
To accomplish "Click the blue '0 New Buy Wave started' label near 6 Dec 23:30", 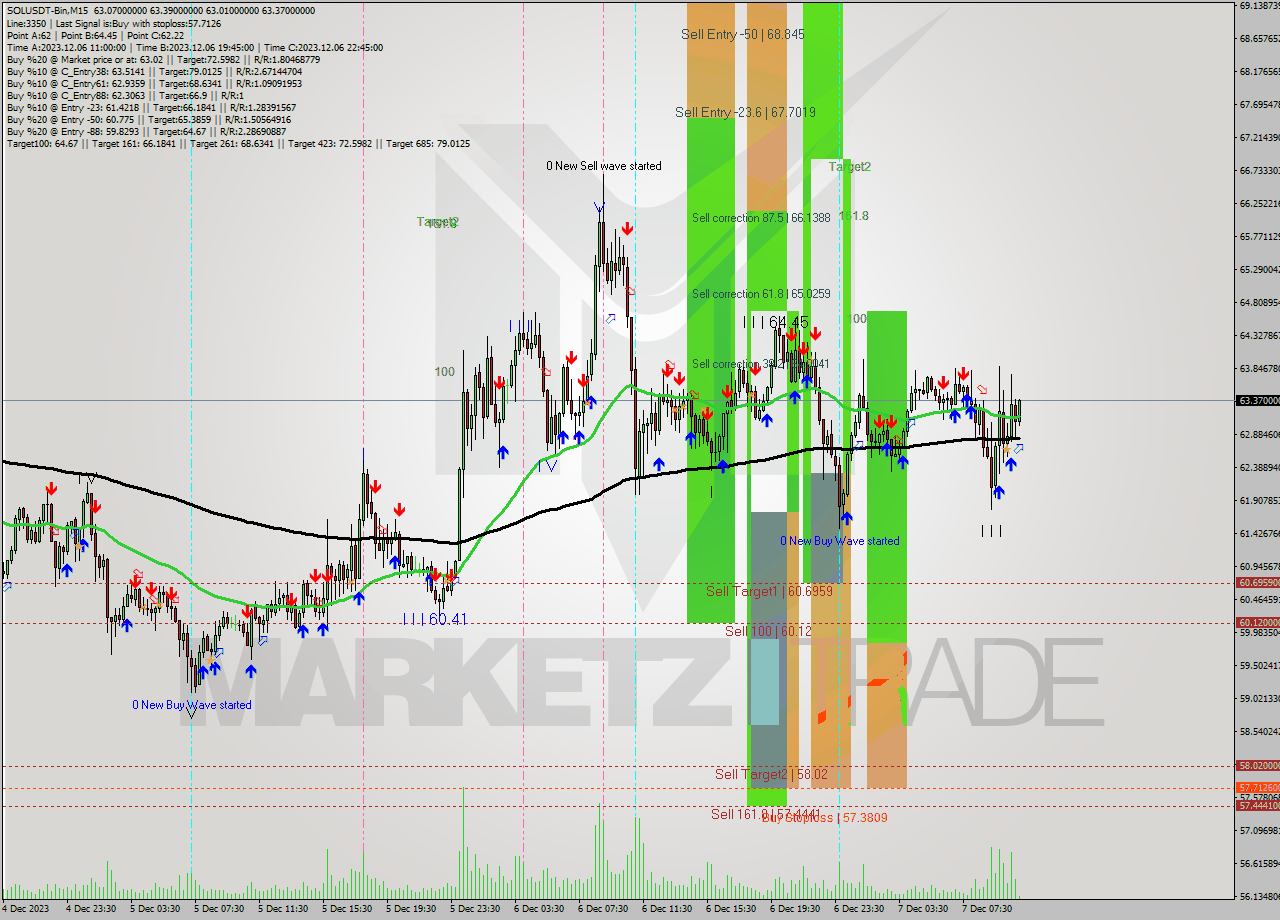I will click(840, 541).
